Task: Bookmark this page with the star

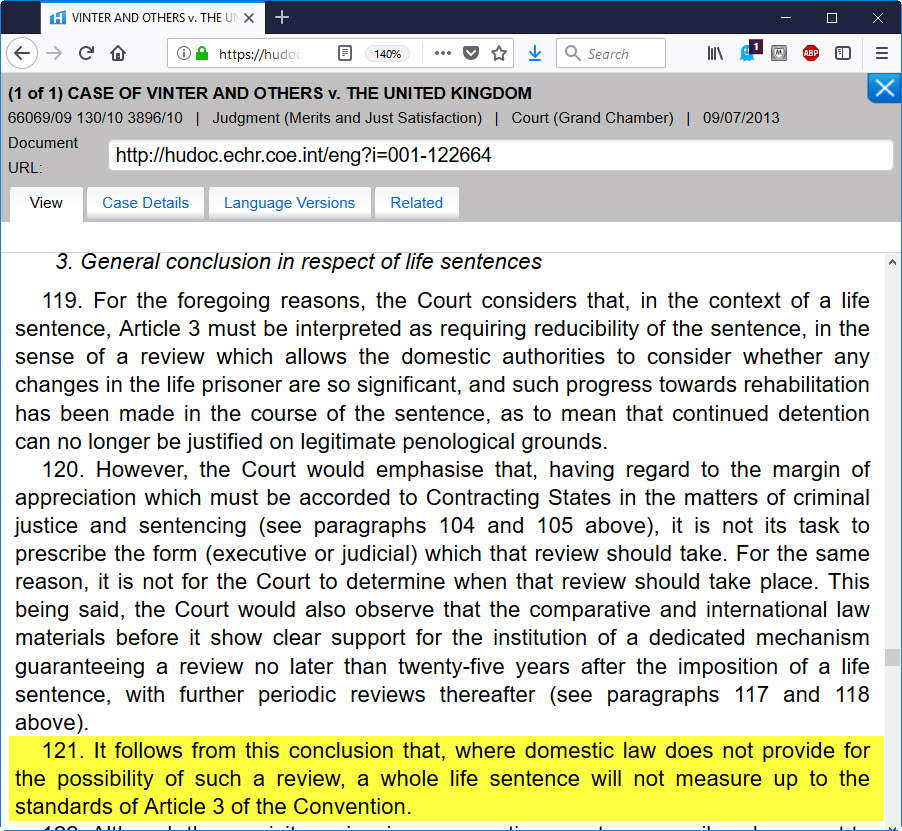Action: click(499, 53)
